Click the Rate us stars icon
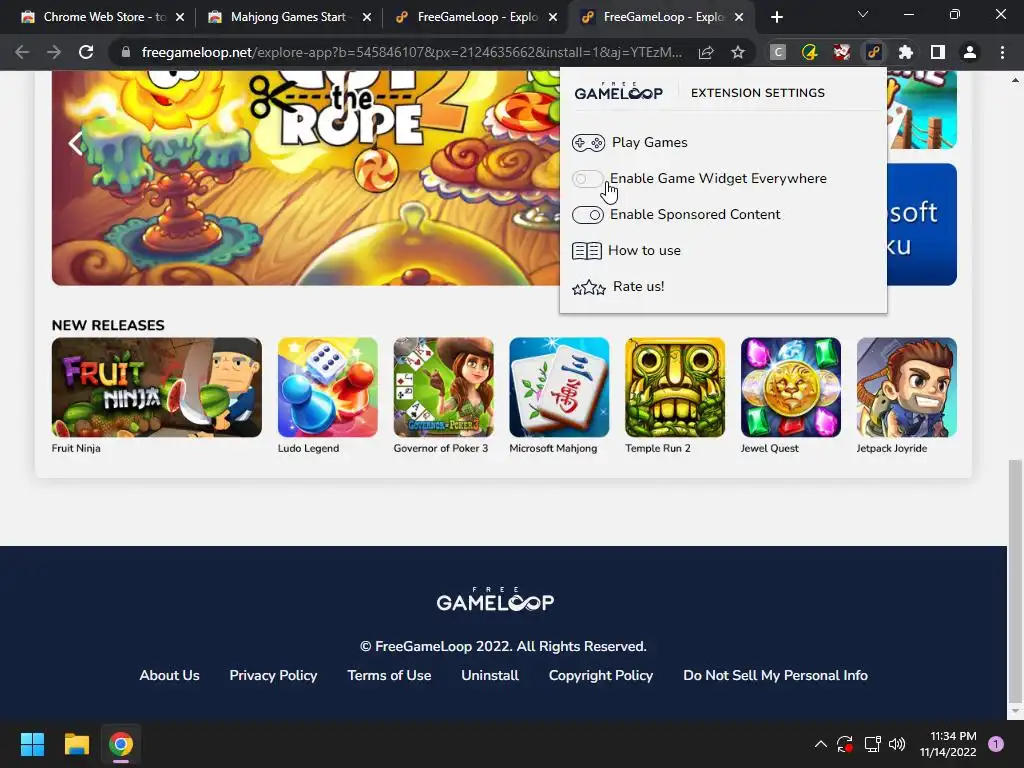 [x=588, y=287]
